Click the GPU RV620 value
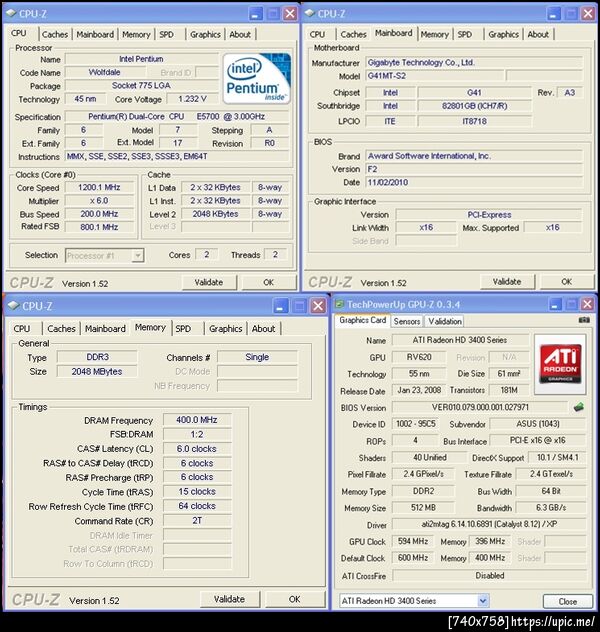Image resolution: width=600 pixels, height=632 pixels. point(419,357)
